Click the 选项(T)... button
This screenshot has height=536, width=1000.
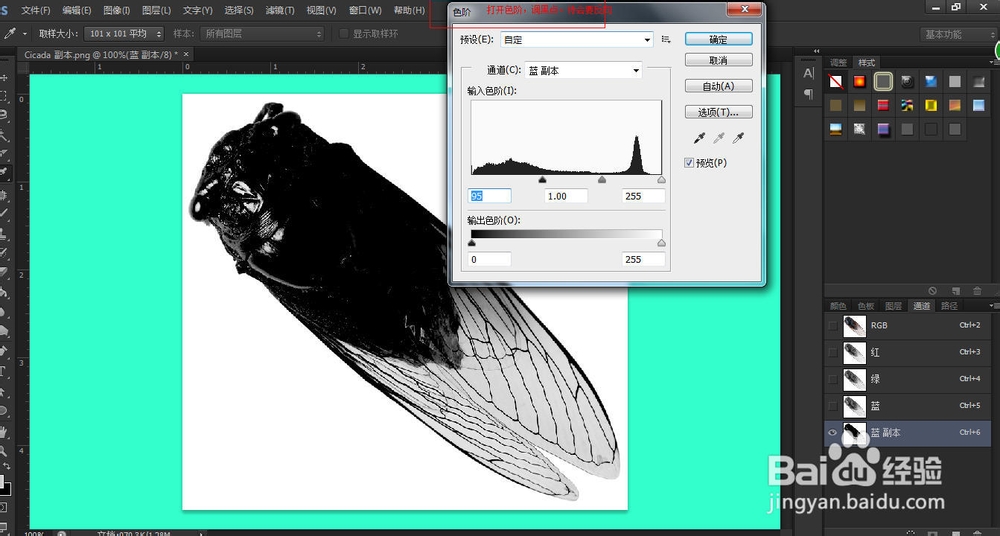pyautogui.click(x=719, y=112)
